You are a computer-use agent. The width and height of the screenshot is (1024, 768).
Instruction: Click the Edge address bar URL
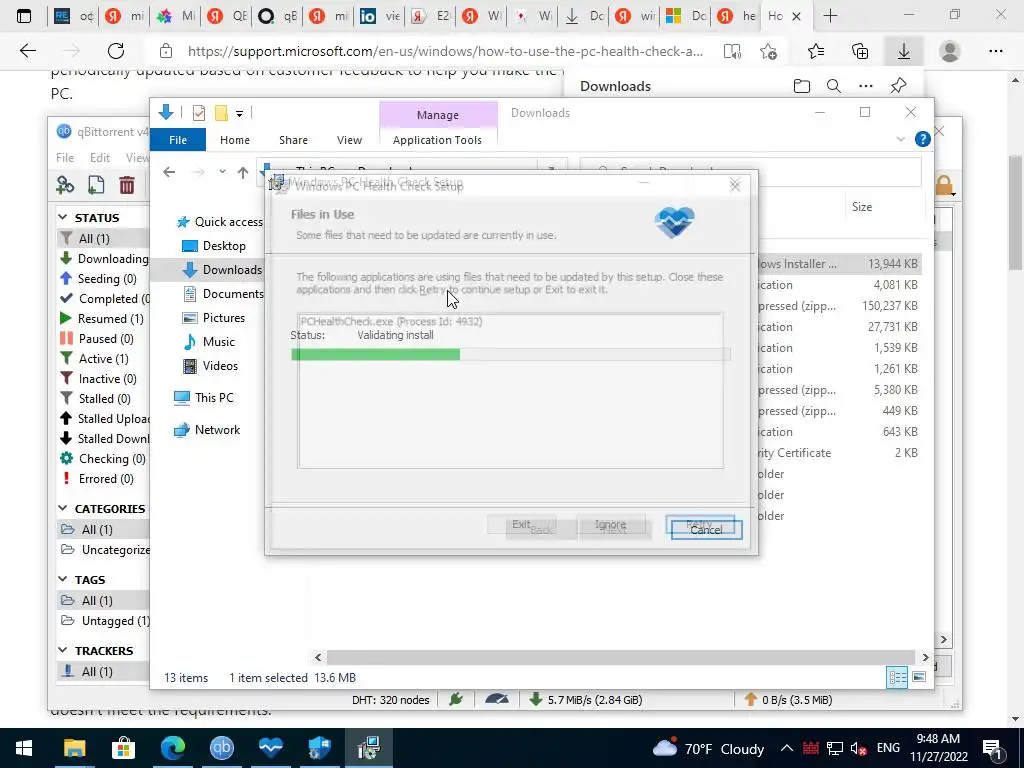click(445, 51)
